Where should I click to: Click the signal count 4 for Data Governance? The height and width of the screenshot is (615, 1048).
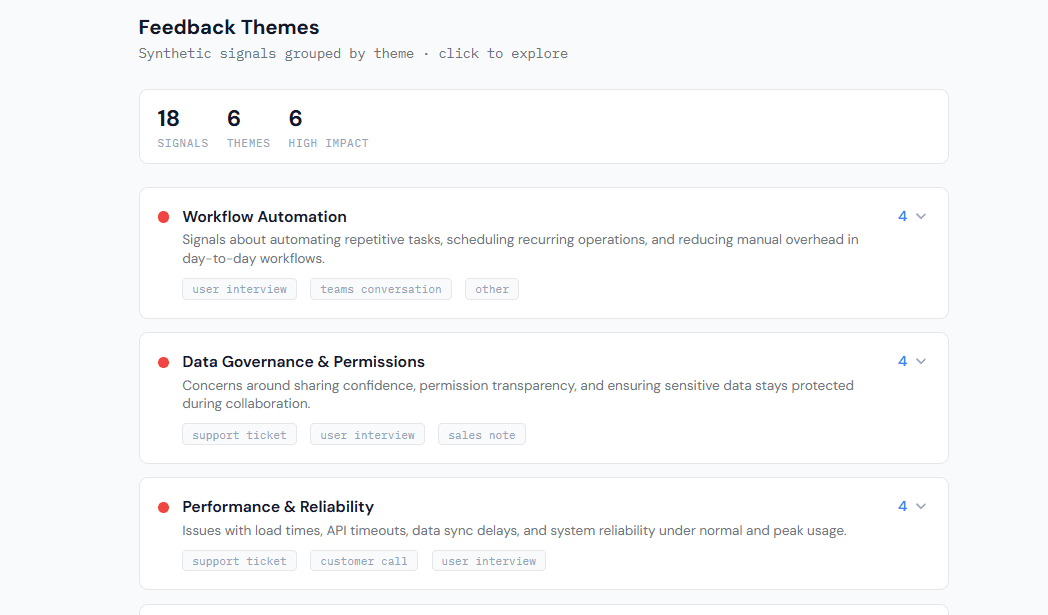click(x=902, y=362)
